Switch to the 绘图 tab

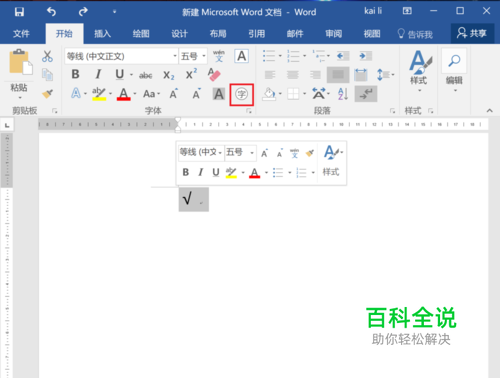(x=141, y=34)
